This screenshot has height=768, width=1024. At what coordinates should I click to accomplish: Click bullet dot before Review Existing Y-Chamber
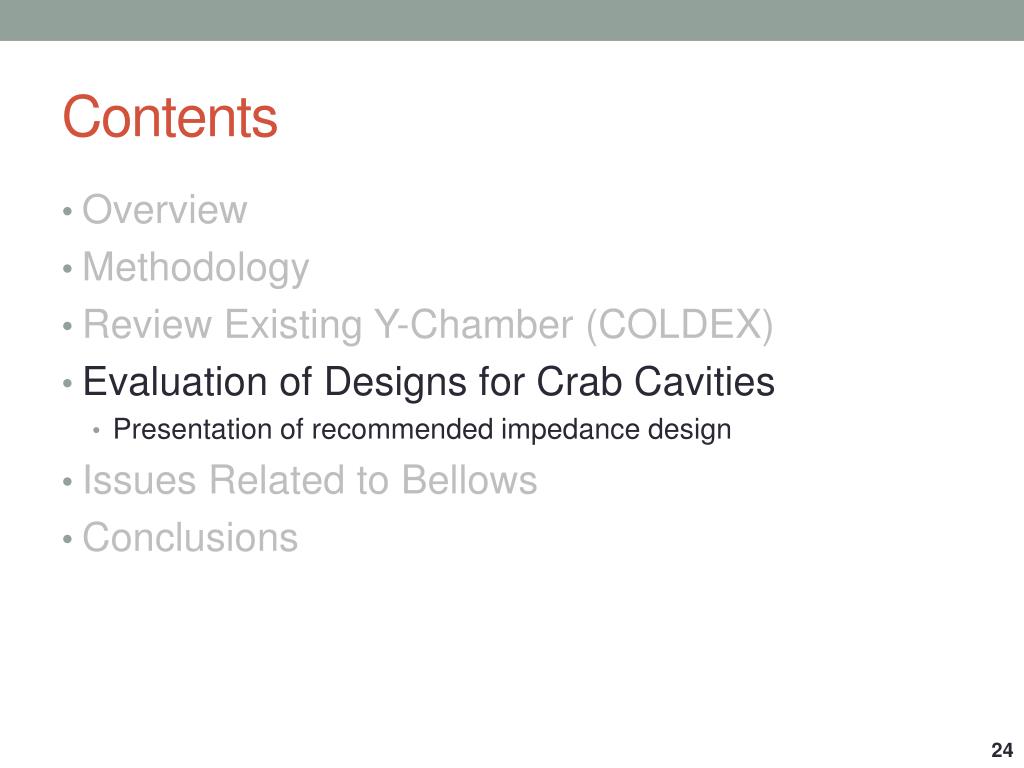[x=67, y=326]
